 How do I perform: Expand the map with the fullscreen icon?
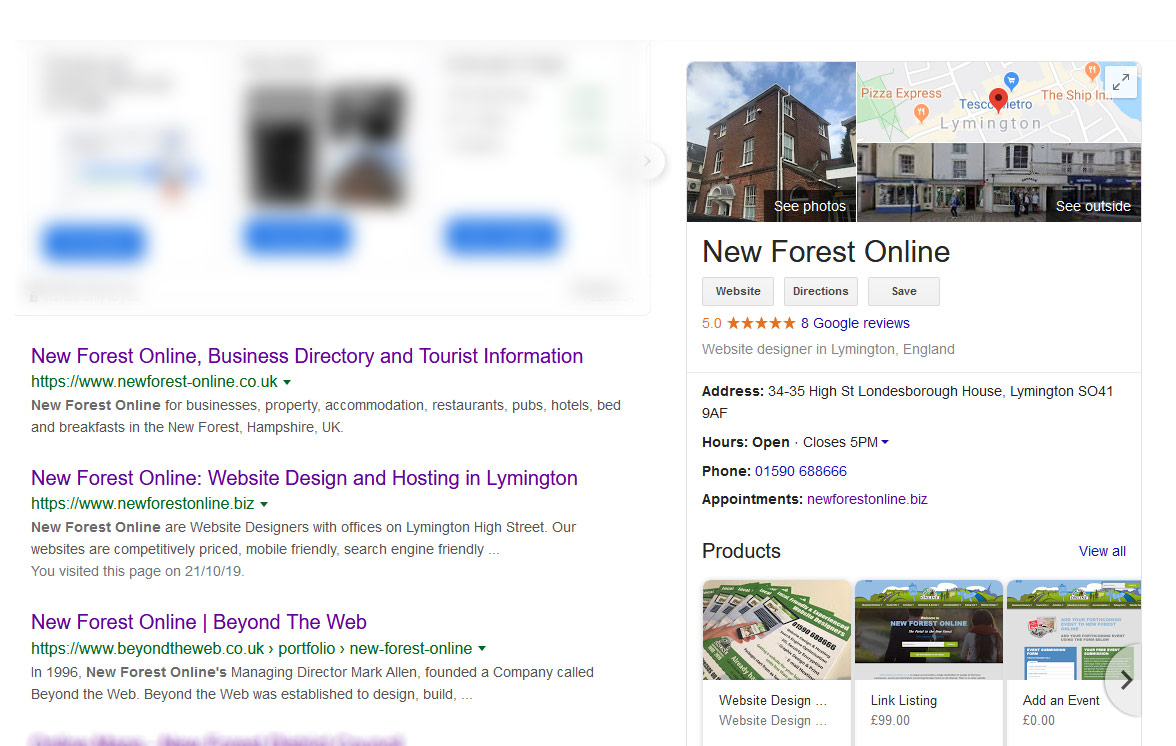tap(1121, 82)
